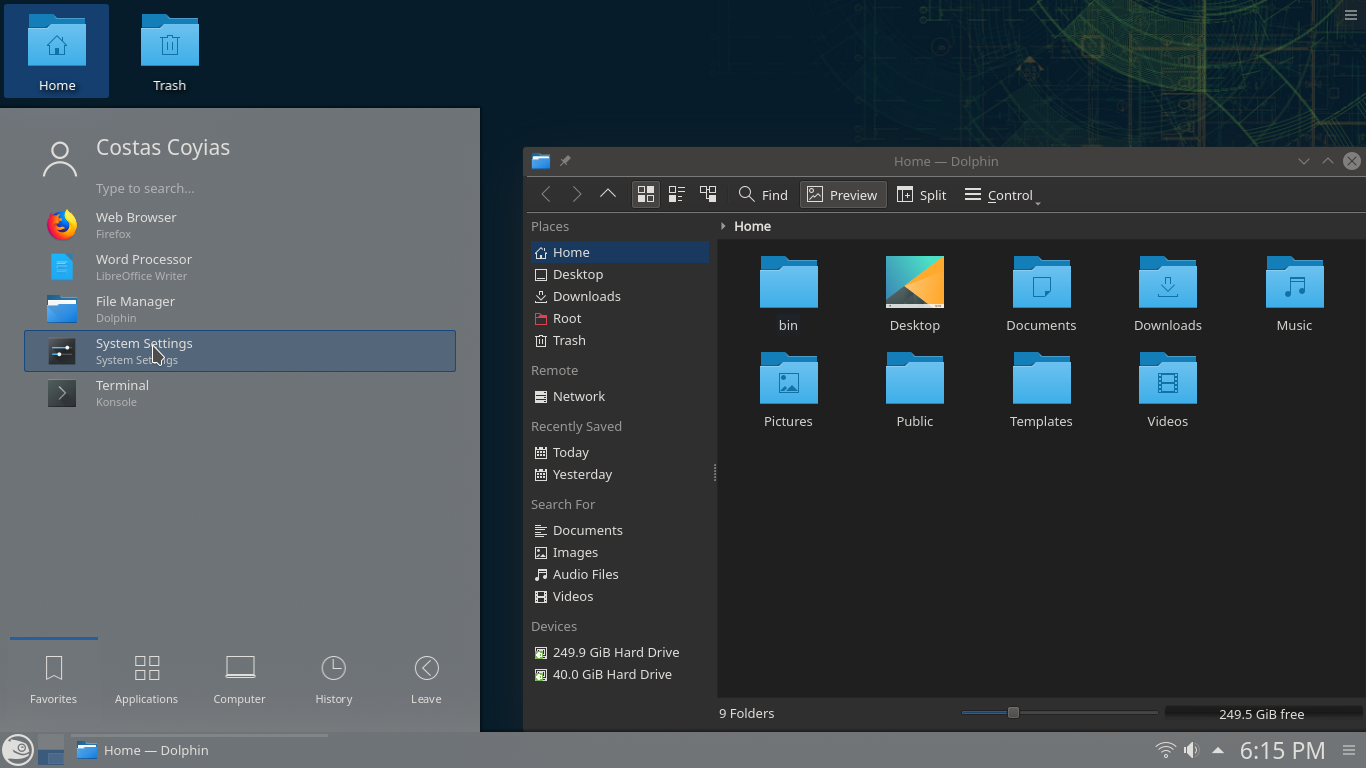1366x768 pixels.
Task: Open the Control menu in Dolphin
Action: coord(1000,195)
